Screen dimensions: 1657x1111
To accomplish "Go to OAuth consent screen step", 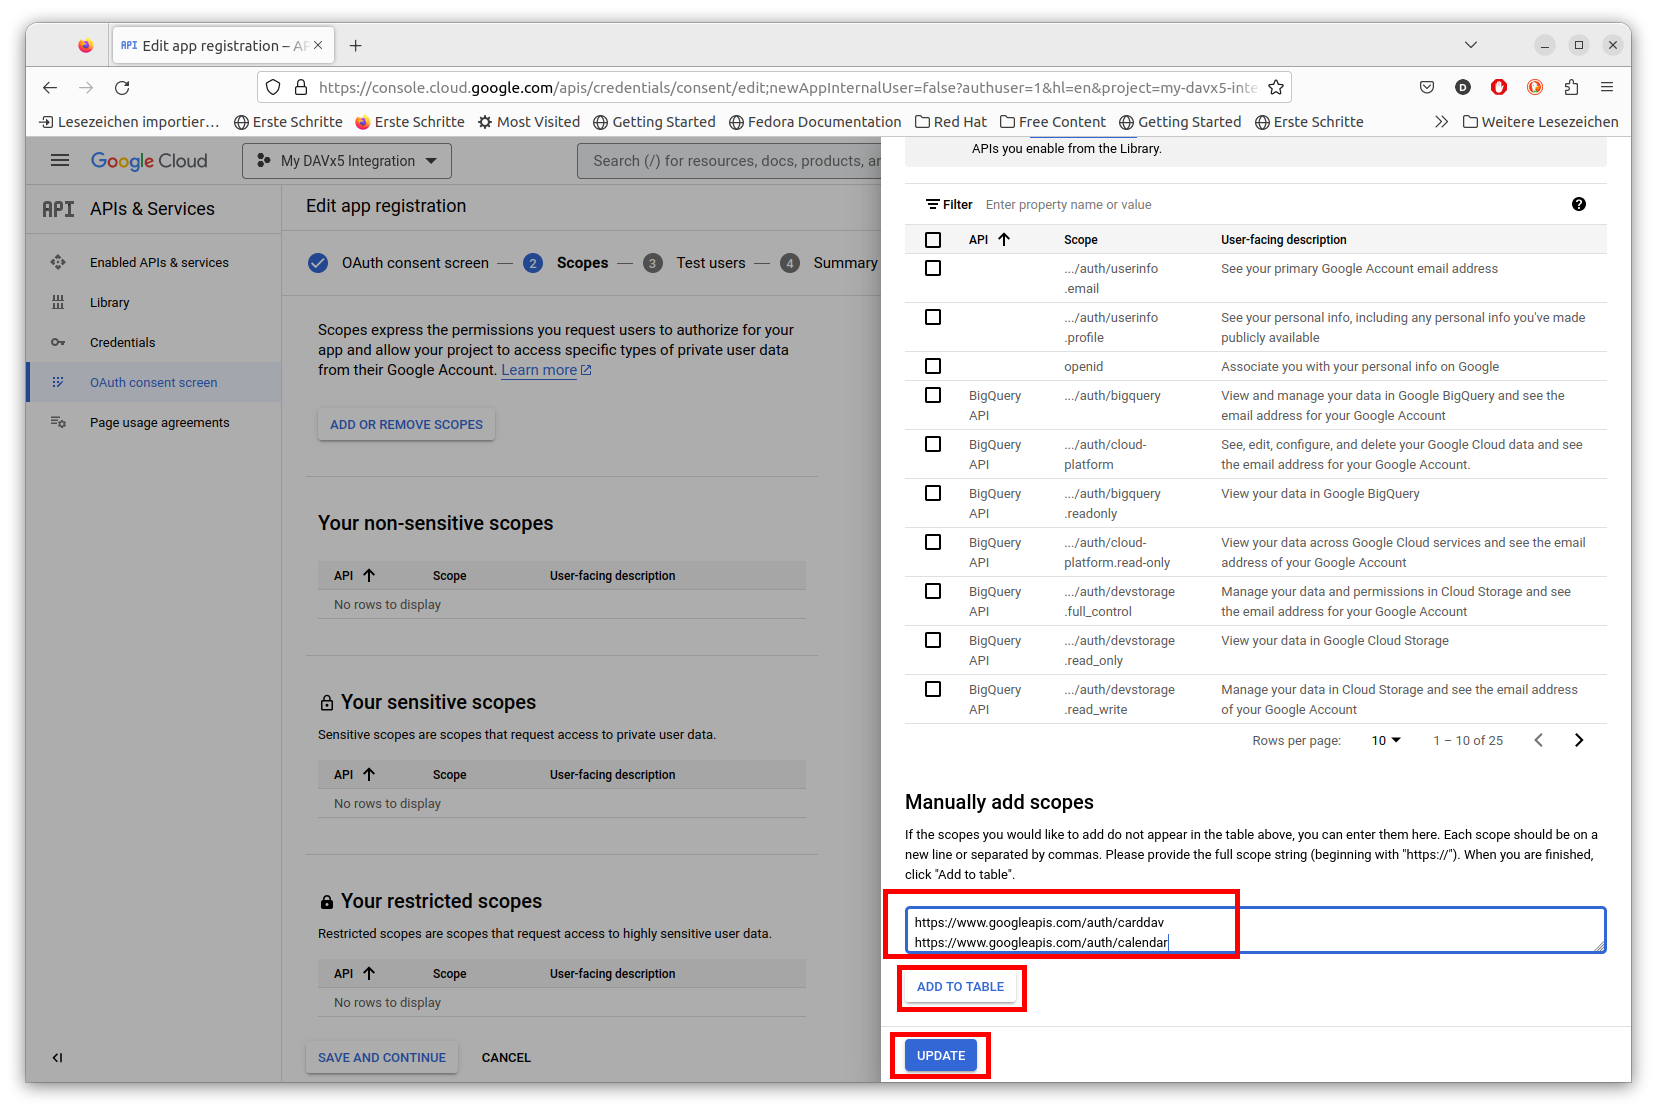I will point(398,263).
